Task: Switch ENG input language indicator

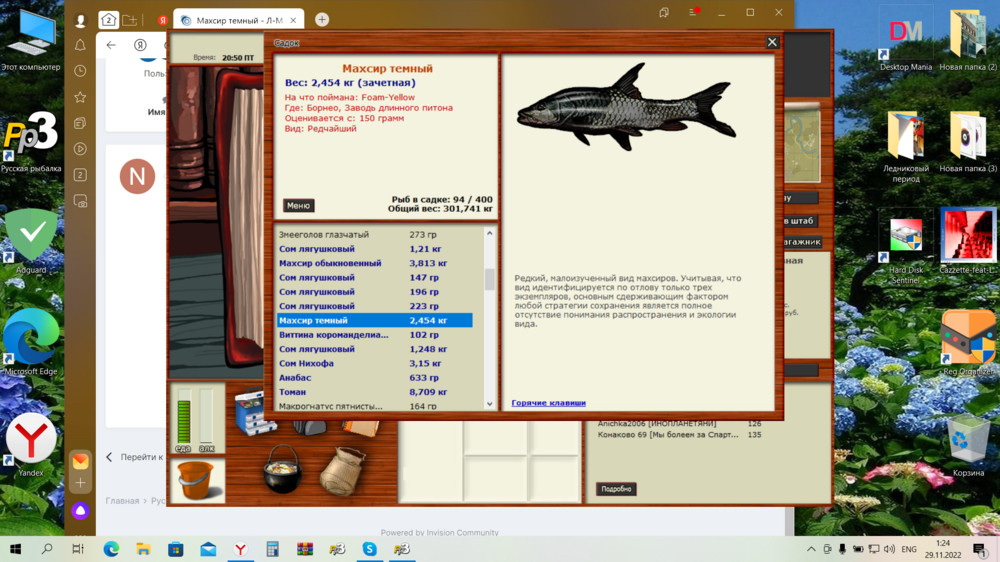Action: (909, 549)
